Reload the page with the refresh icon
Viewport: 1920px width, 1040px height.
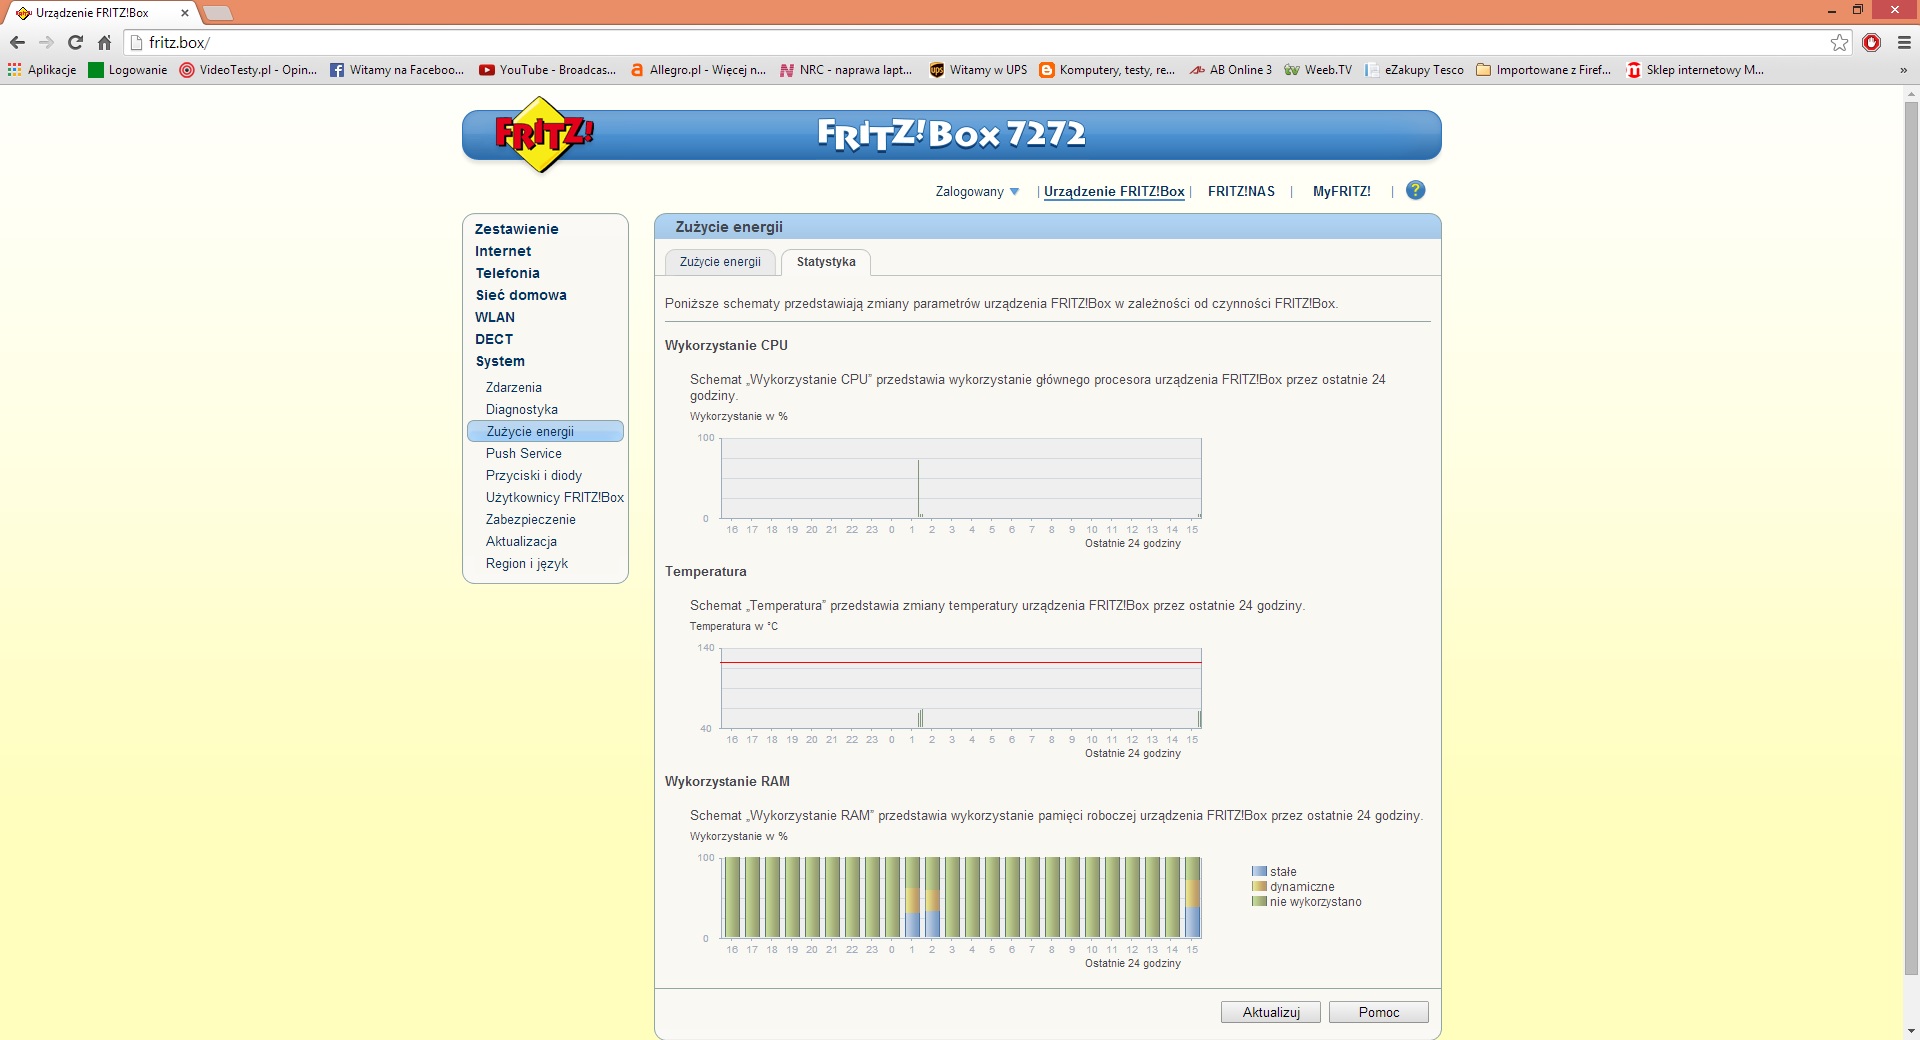pos(75,43)
